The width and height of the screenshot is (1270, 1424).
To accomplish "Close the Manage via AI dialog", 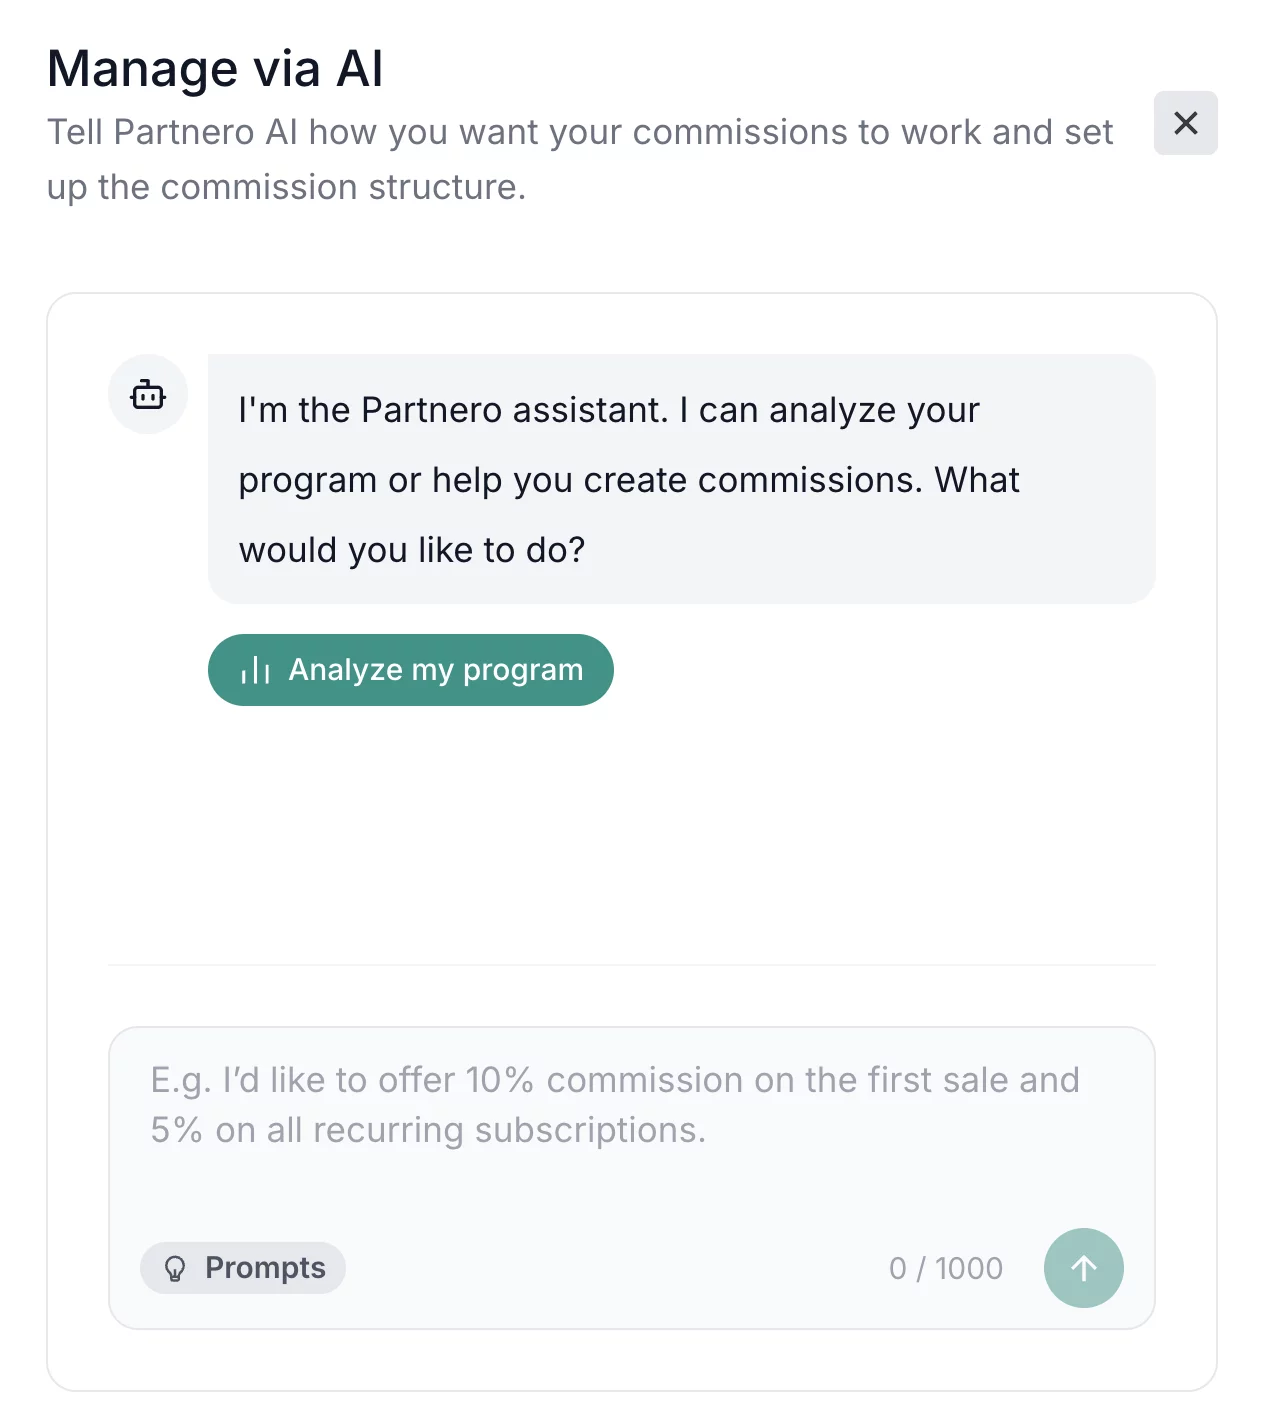I will coord(1185,123).
